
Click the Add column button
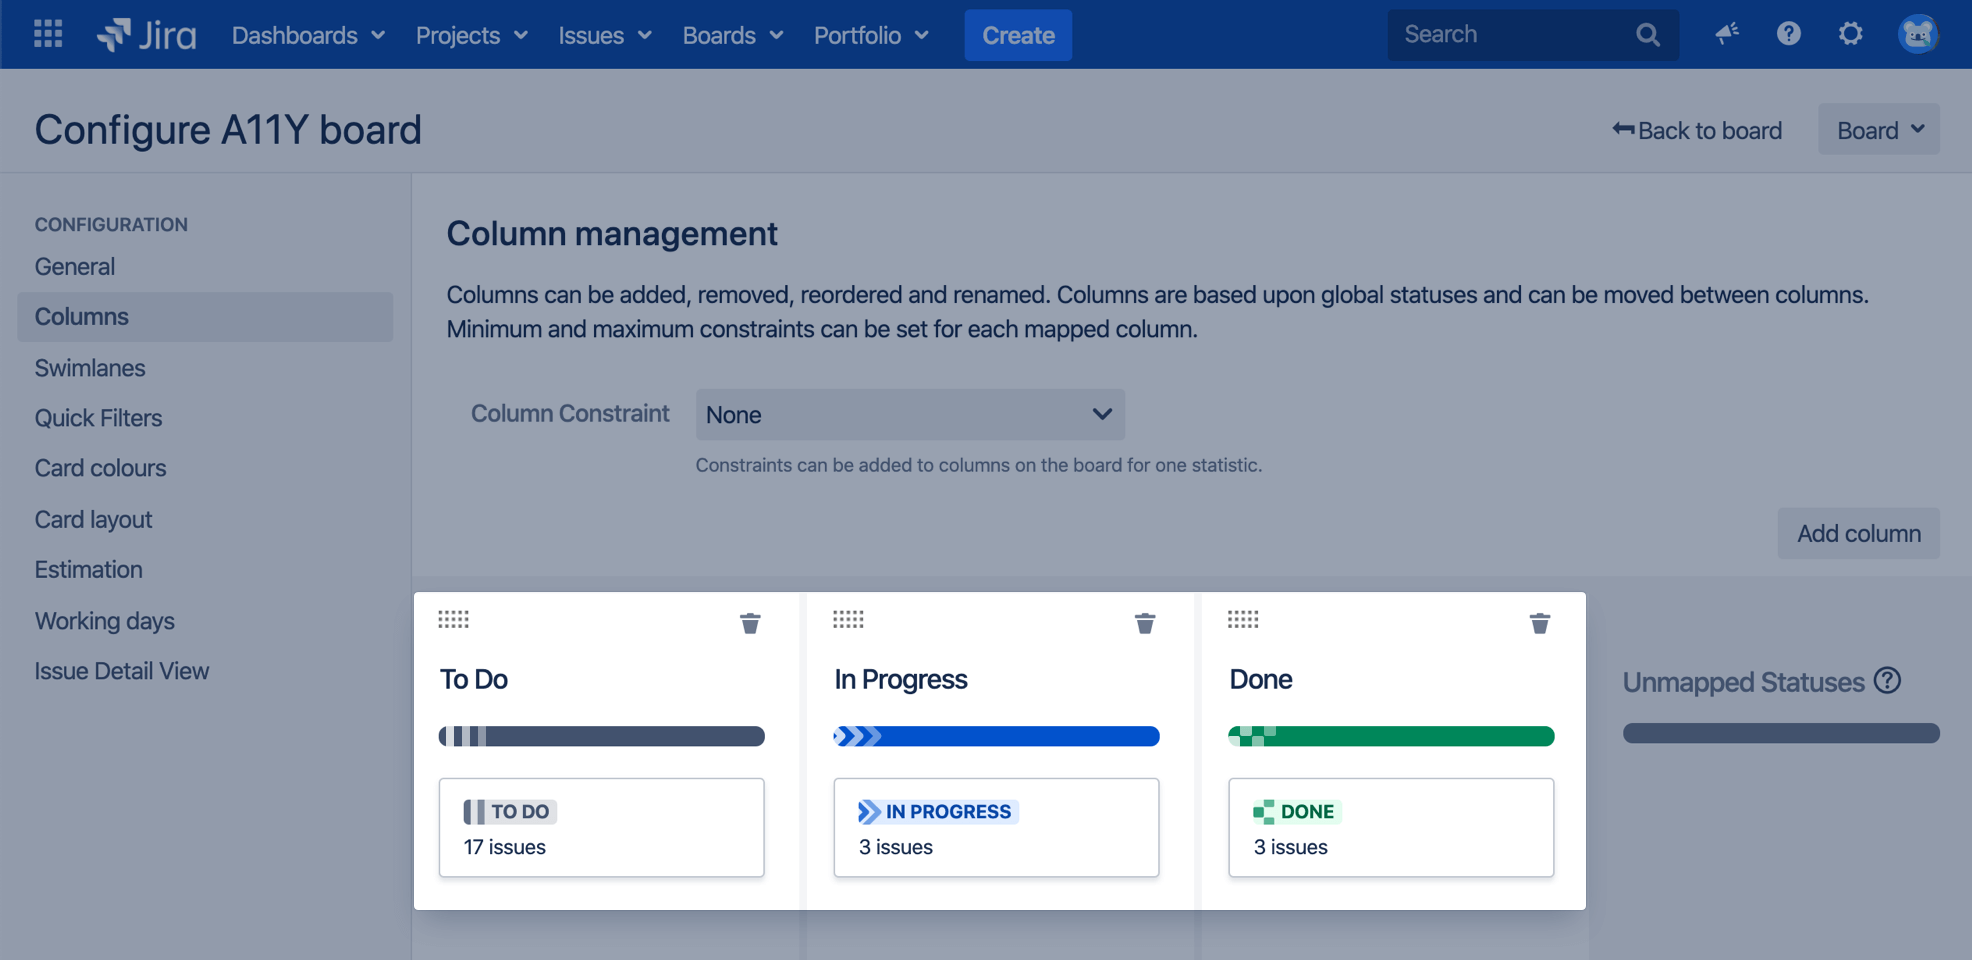(1858, 533)
